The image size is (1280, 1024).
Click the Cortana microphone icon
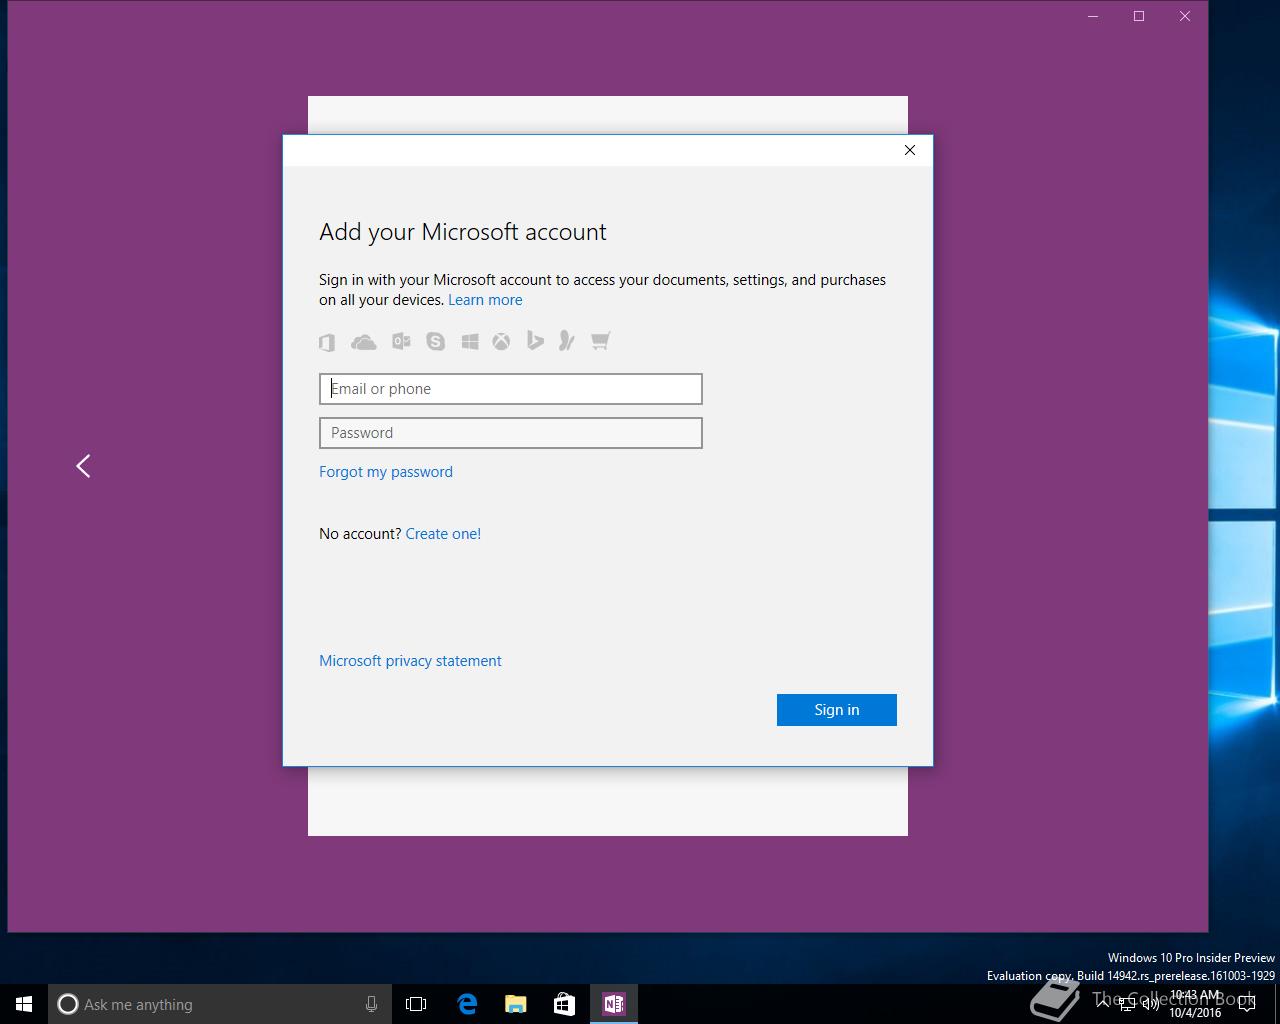tap(371, 1004)
